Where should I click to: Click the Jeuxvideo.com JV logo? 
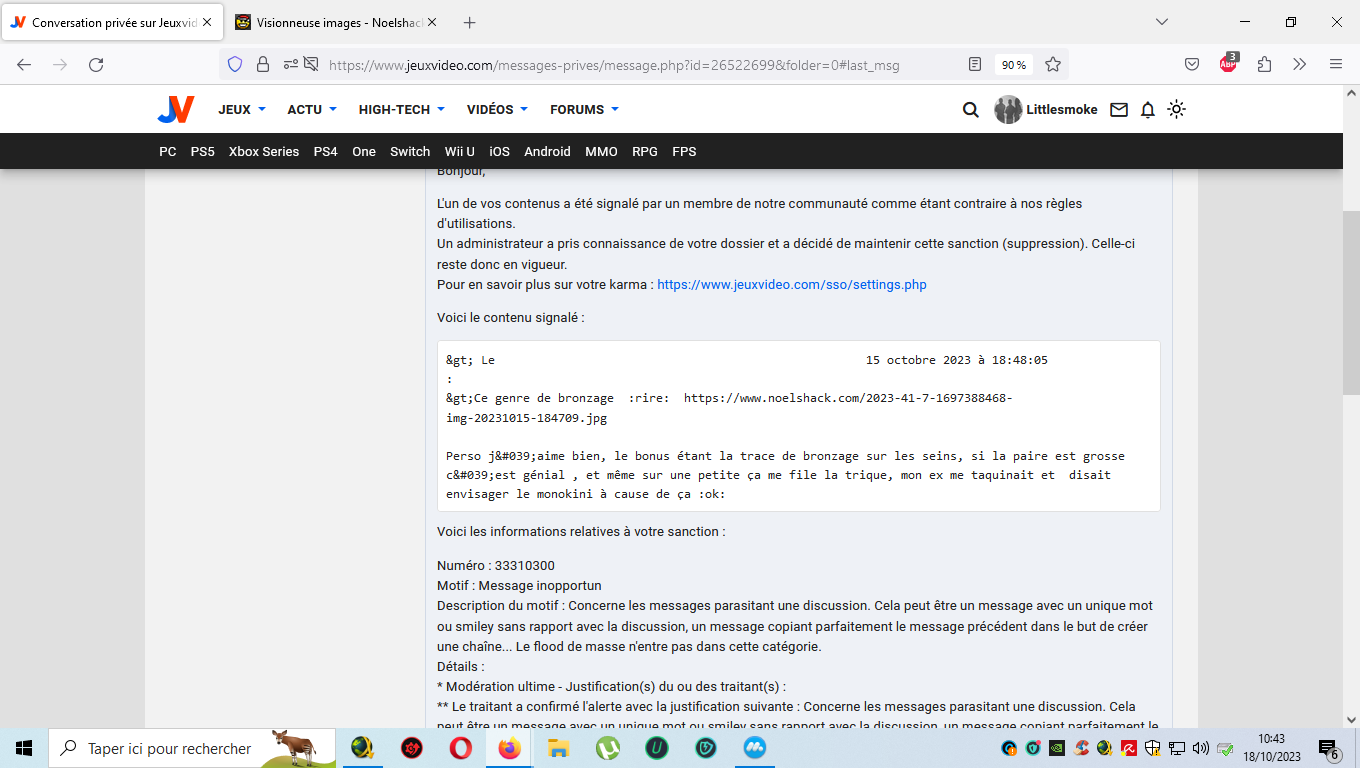pyautogui.click(x=175, y=110)
